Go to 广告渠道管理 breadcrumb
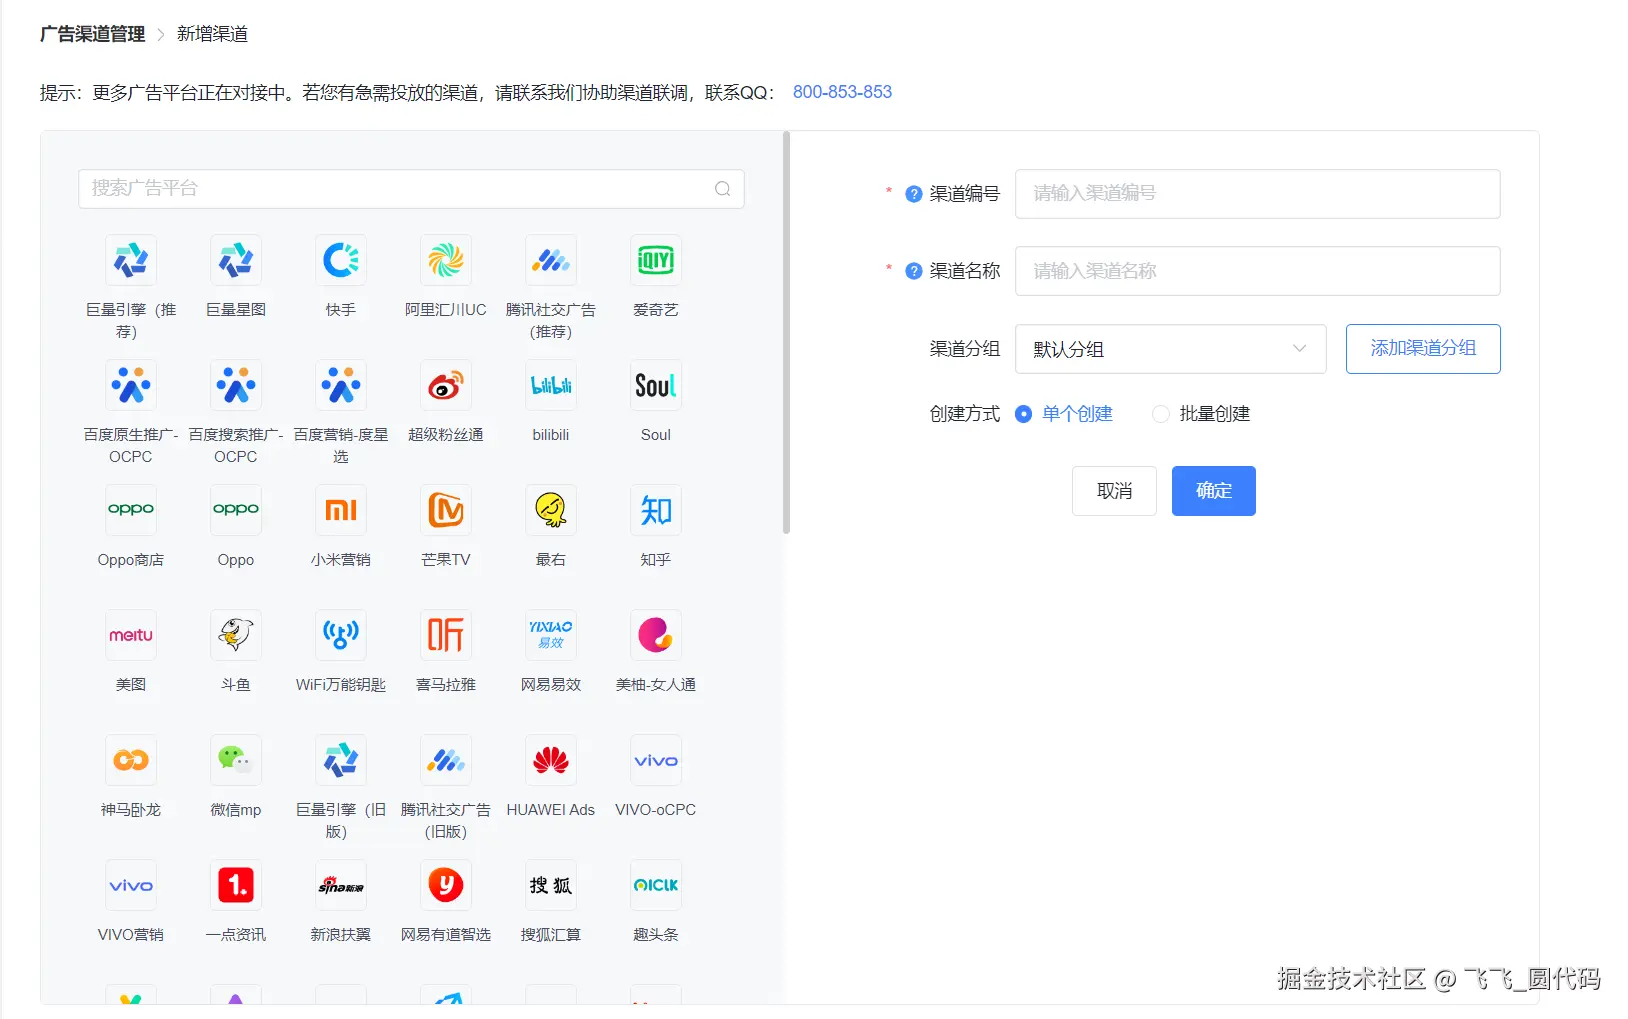Viewport: 1628px width, 1019px height. pos(92,34)
